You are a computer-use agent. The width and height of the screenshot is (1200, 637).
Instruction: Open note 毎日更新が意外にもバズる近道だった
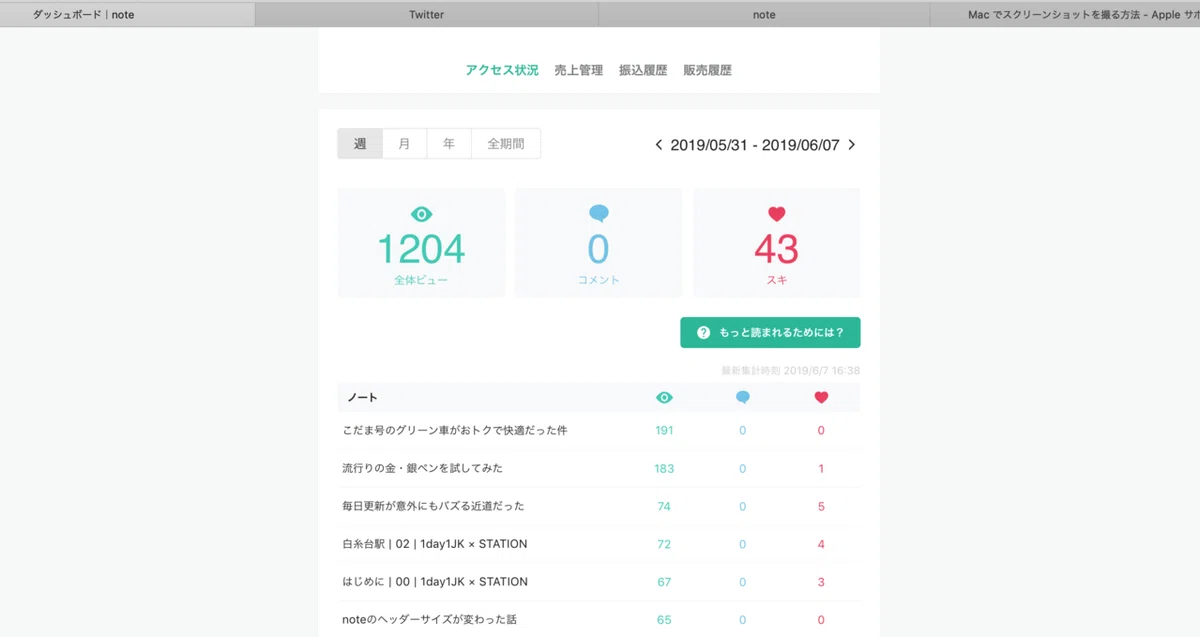[433, 506]
